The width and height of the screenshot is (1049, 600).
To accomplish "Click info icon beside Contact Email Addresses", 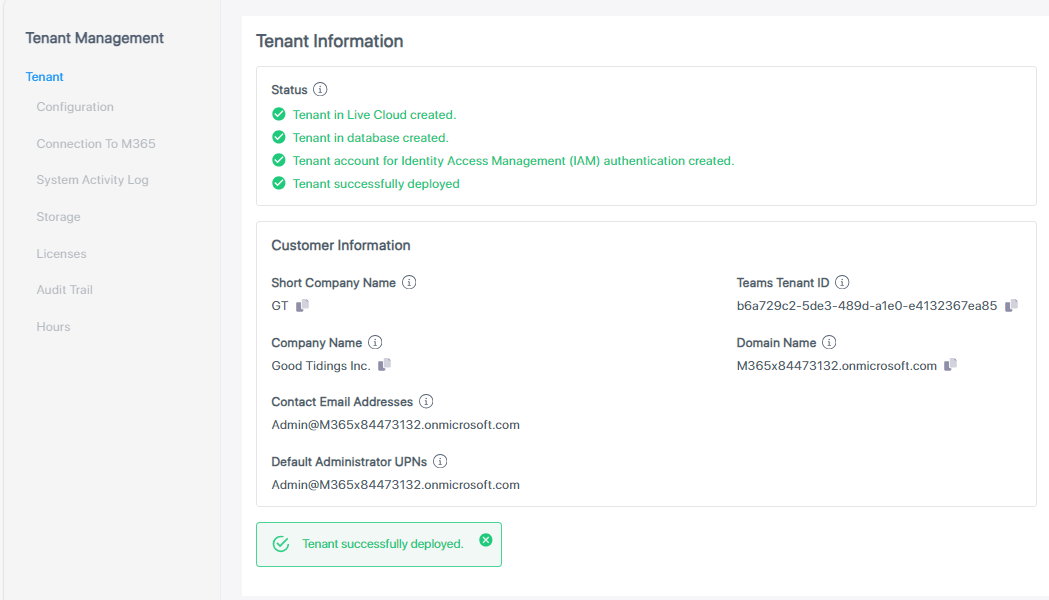I will click(x=426, y=402).
